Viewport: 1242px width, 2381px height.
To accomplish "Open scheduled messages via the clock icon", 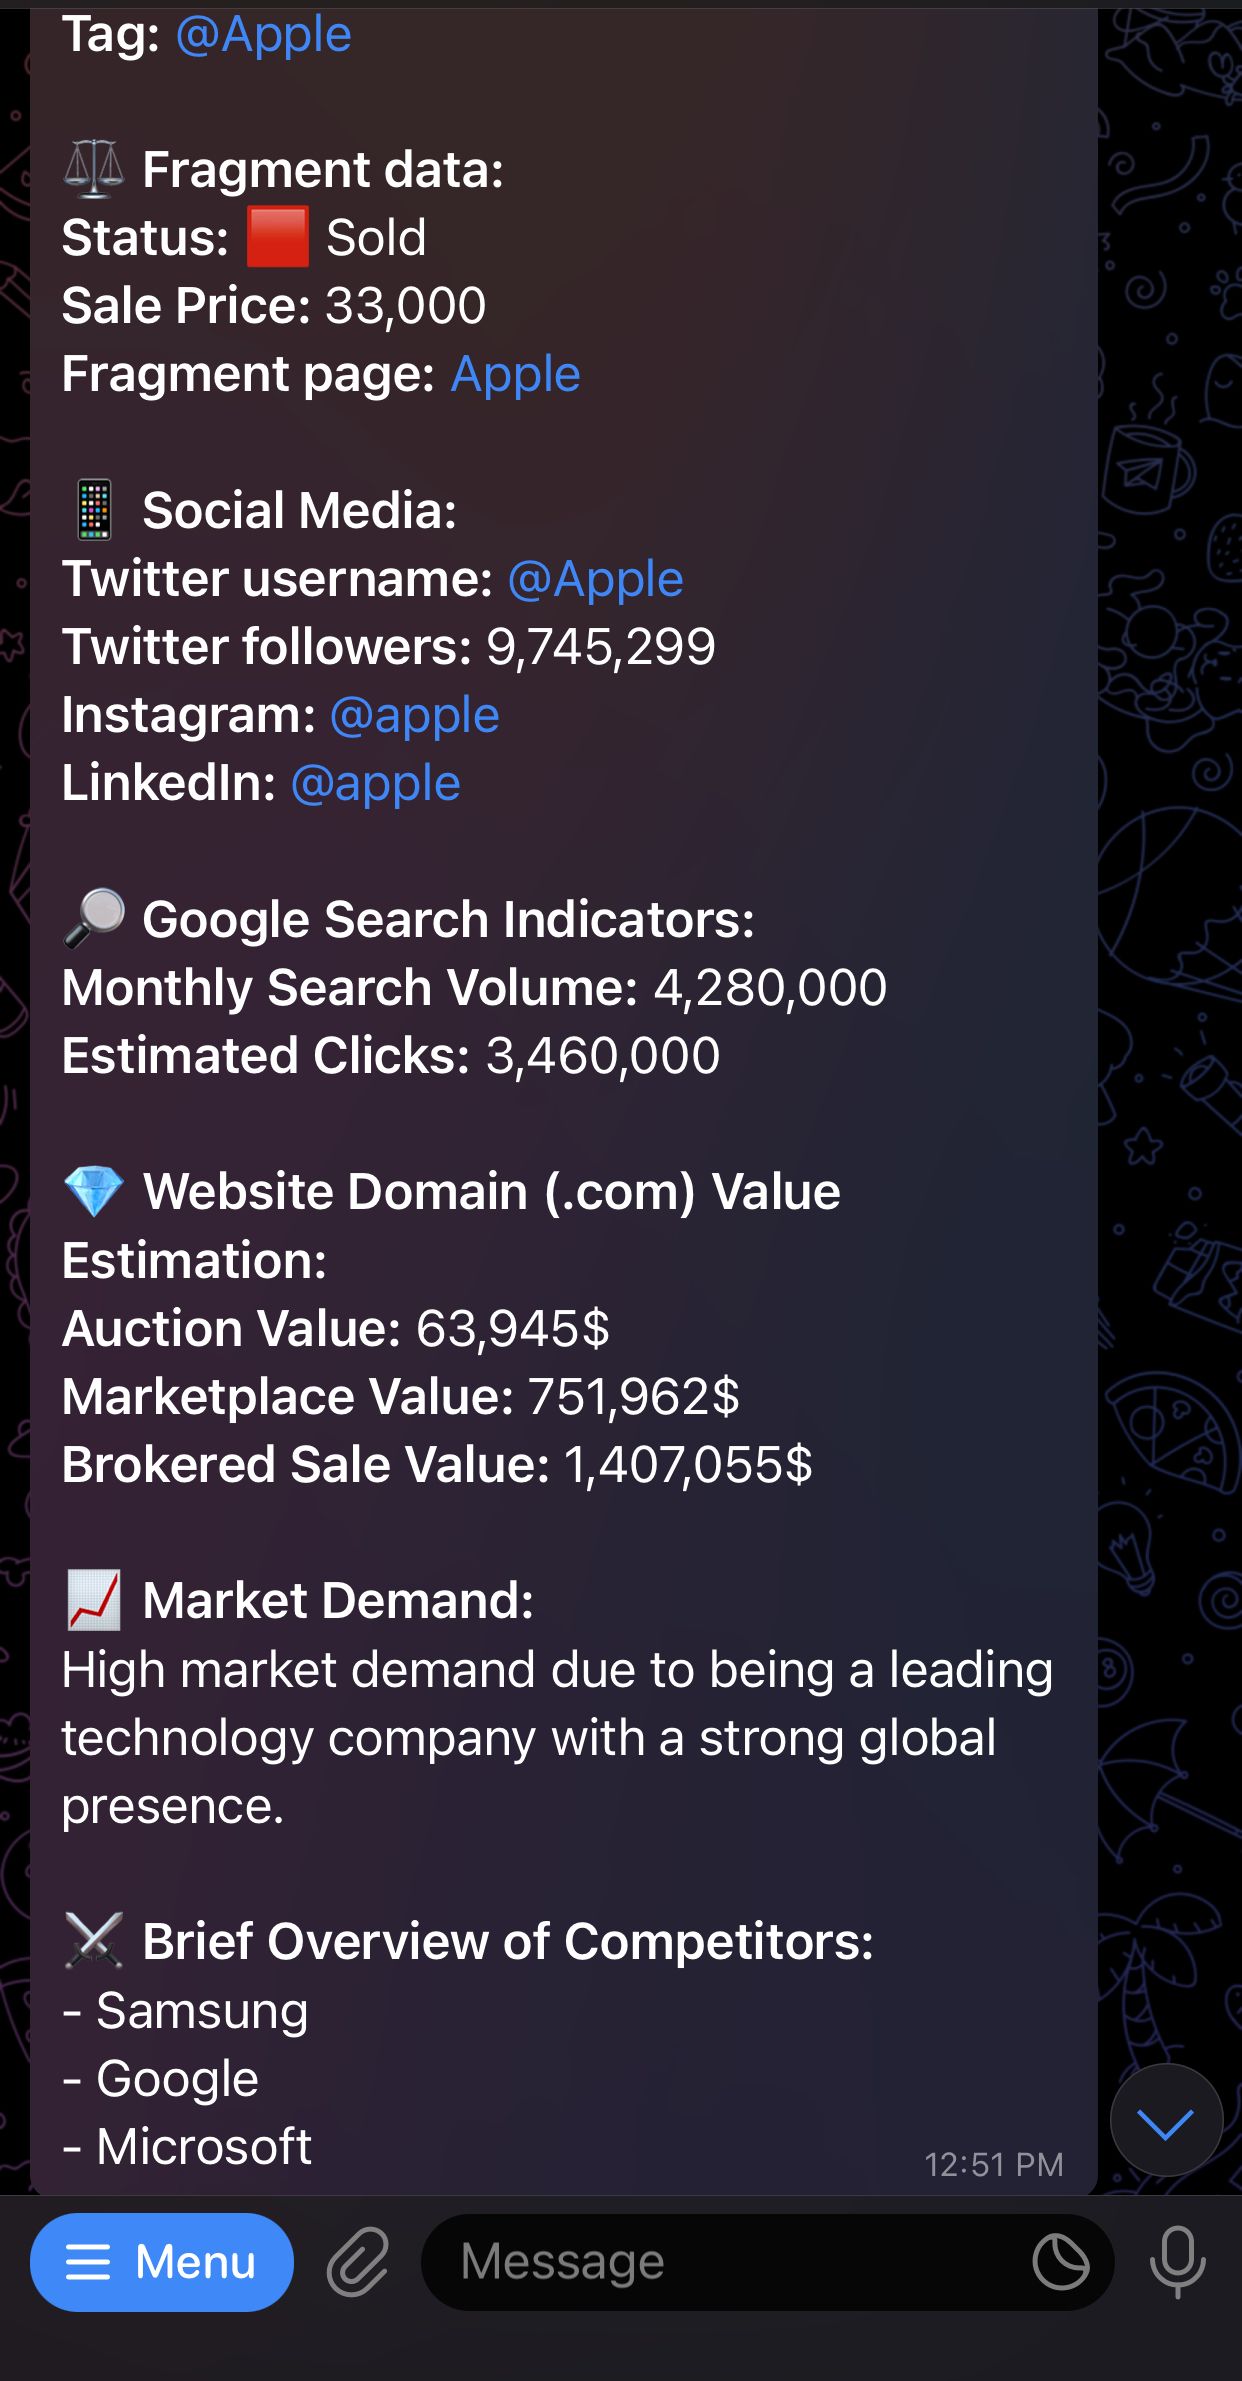I will 1063,2262.
